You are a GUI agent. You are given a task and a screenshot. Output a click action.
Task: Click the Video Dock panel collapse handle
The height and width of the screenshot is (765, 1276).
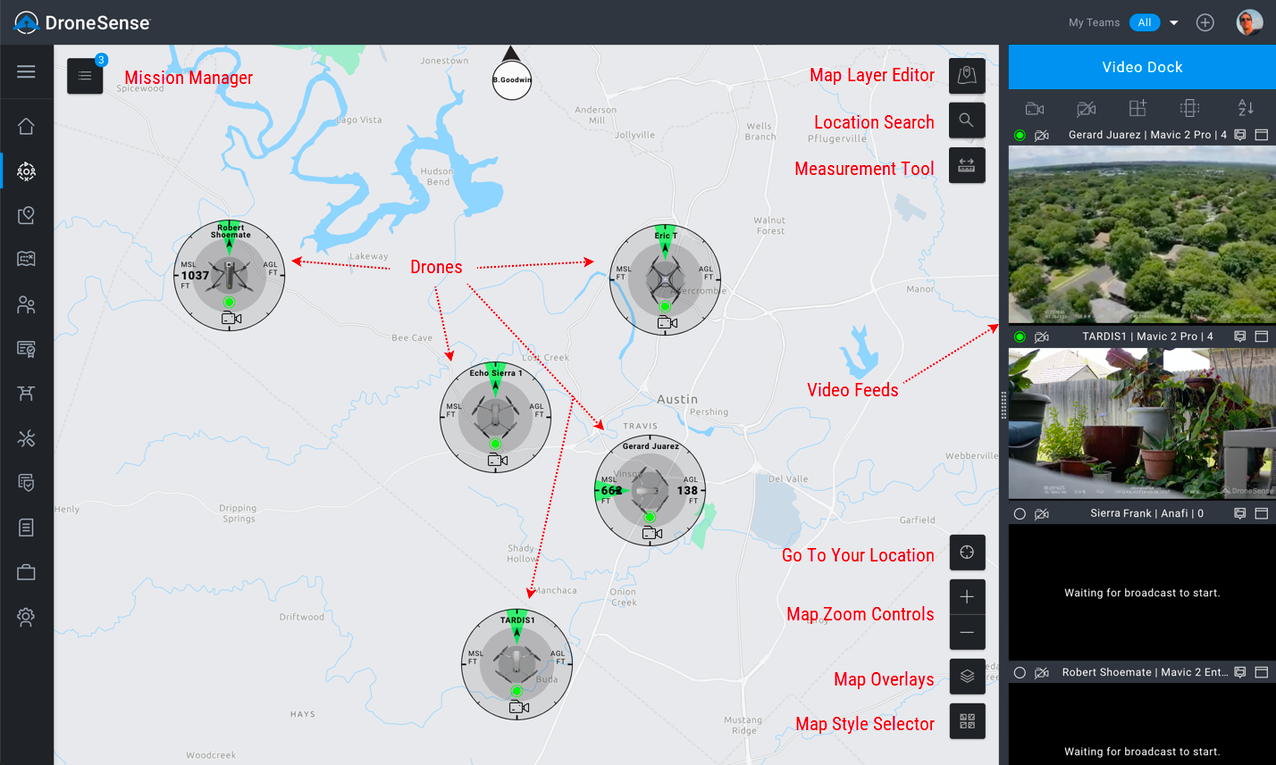pos(1003,405)
